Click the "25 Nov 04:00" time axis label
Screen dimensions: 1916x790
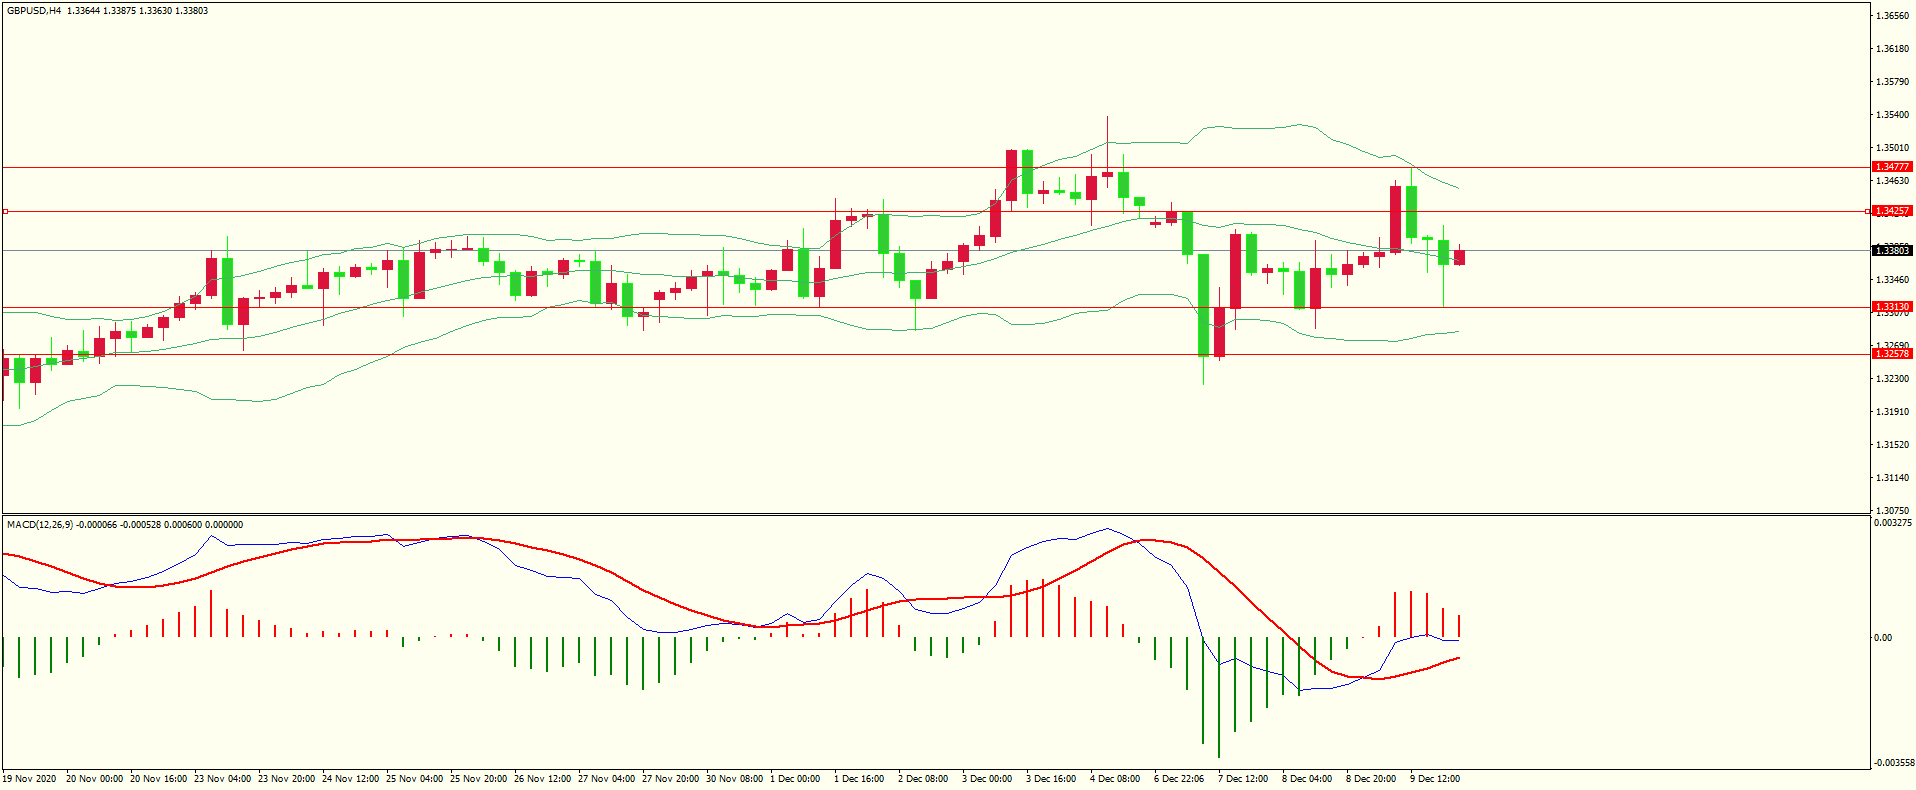(414, 779)
